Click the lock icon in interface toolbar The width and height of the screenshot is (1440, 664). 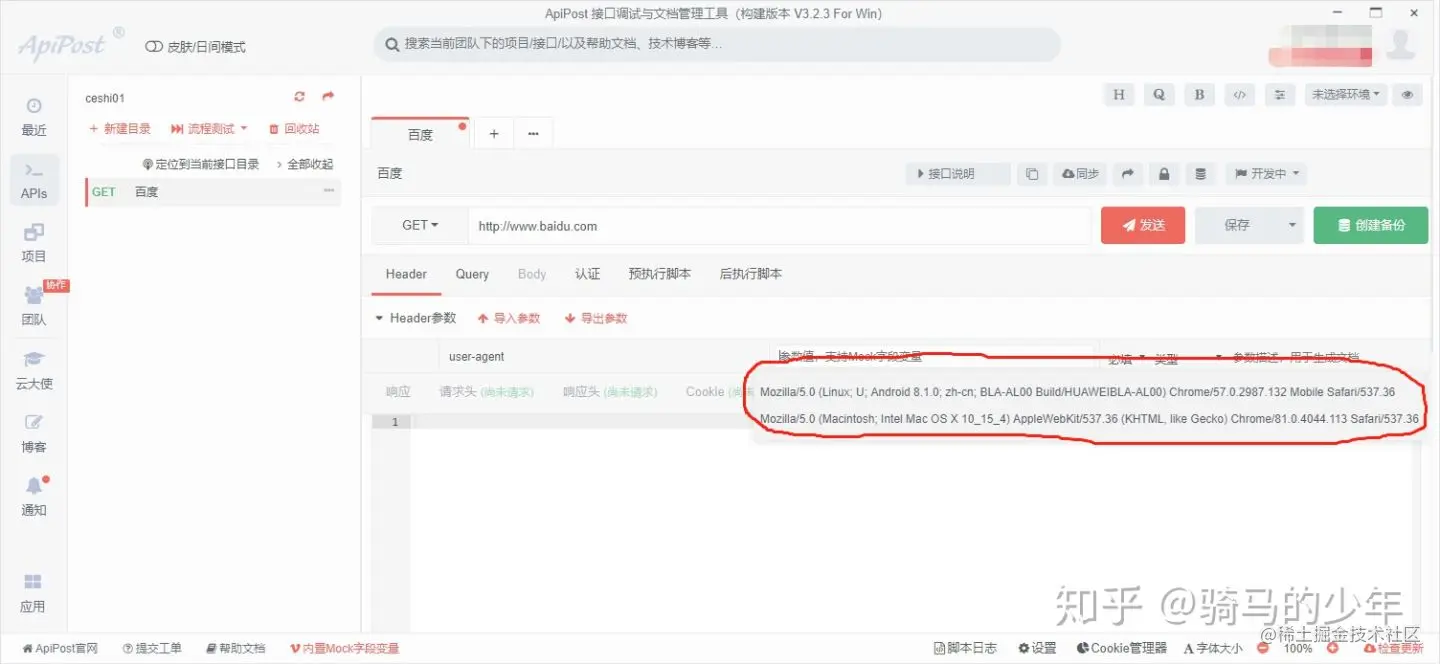point(1164,174)
